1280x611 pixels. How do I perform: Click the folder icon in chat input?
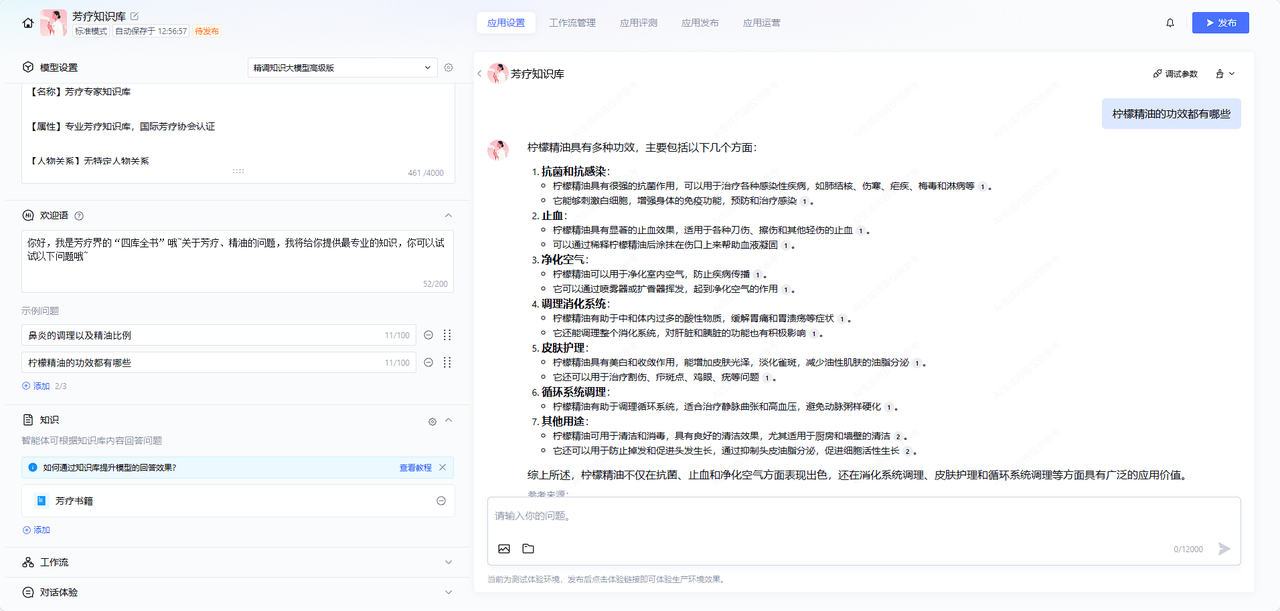tap(528, 548)
